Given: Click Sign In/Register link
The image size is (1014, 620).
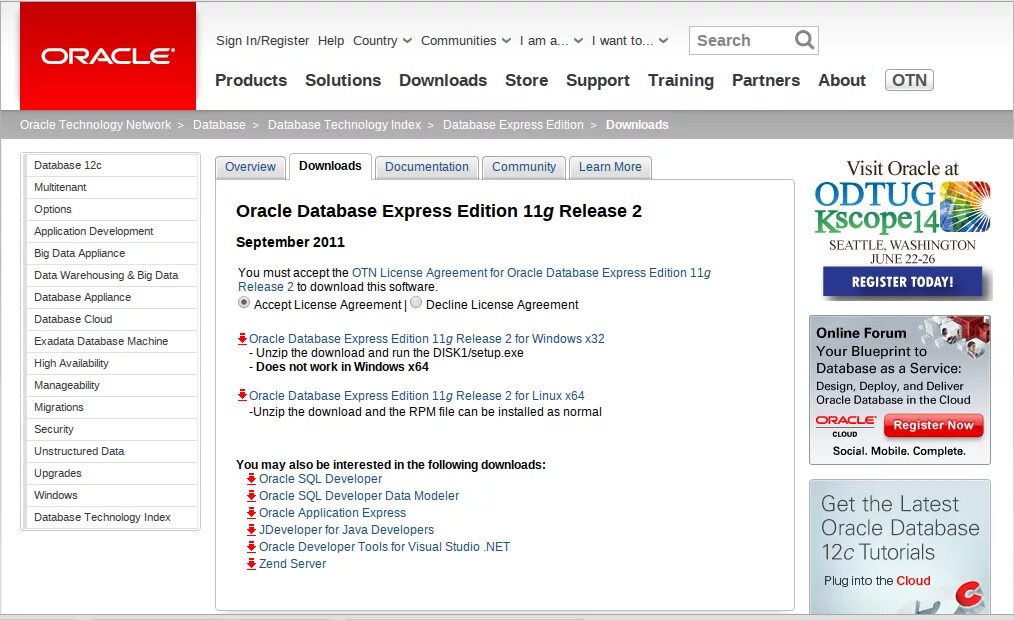Looking at the screenshot, I should [x=263, y=41].
